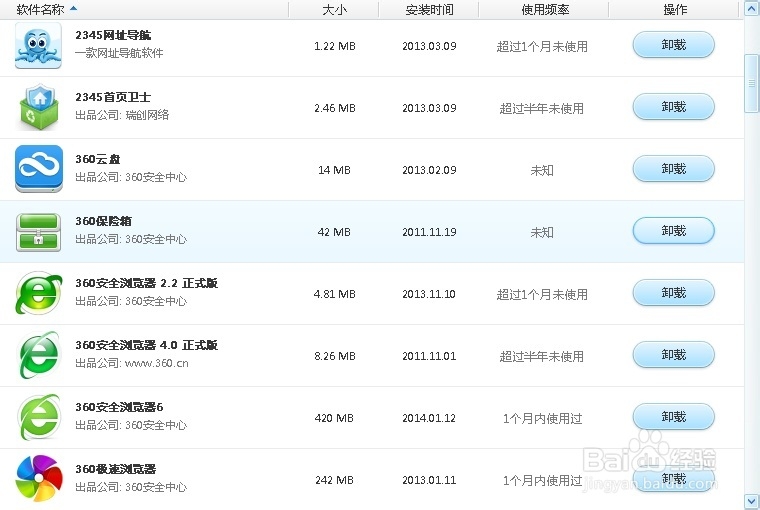Uninstall 360安全浏览器6 using 卸载
Screen dimensions: 760x510
(x=673, y=417)
